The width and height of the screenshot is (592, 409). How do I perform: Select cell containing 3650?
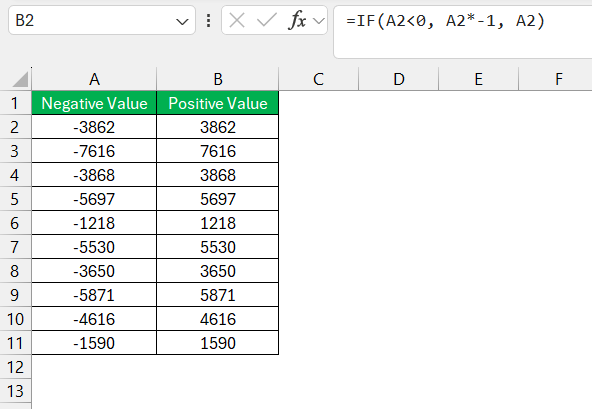pyautogui.click(x=217, y=271)
